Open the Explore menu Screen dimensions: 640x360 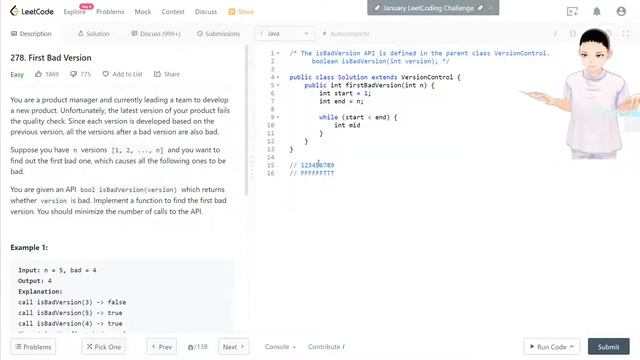coord(75,12)
